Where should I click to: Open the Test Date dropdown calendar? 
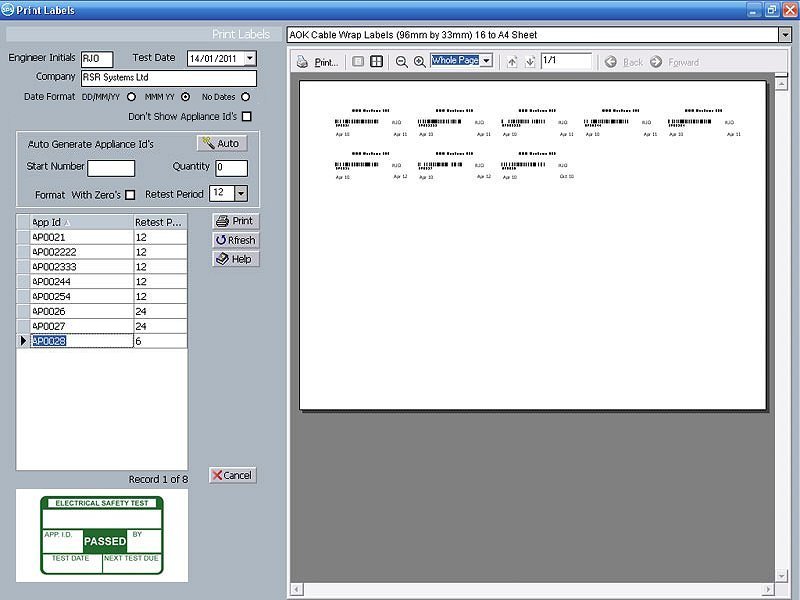pos(250,59)
